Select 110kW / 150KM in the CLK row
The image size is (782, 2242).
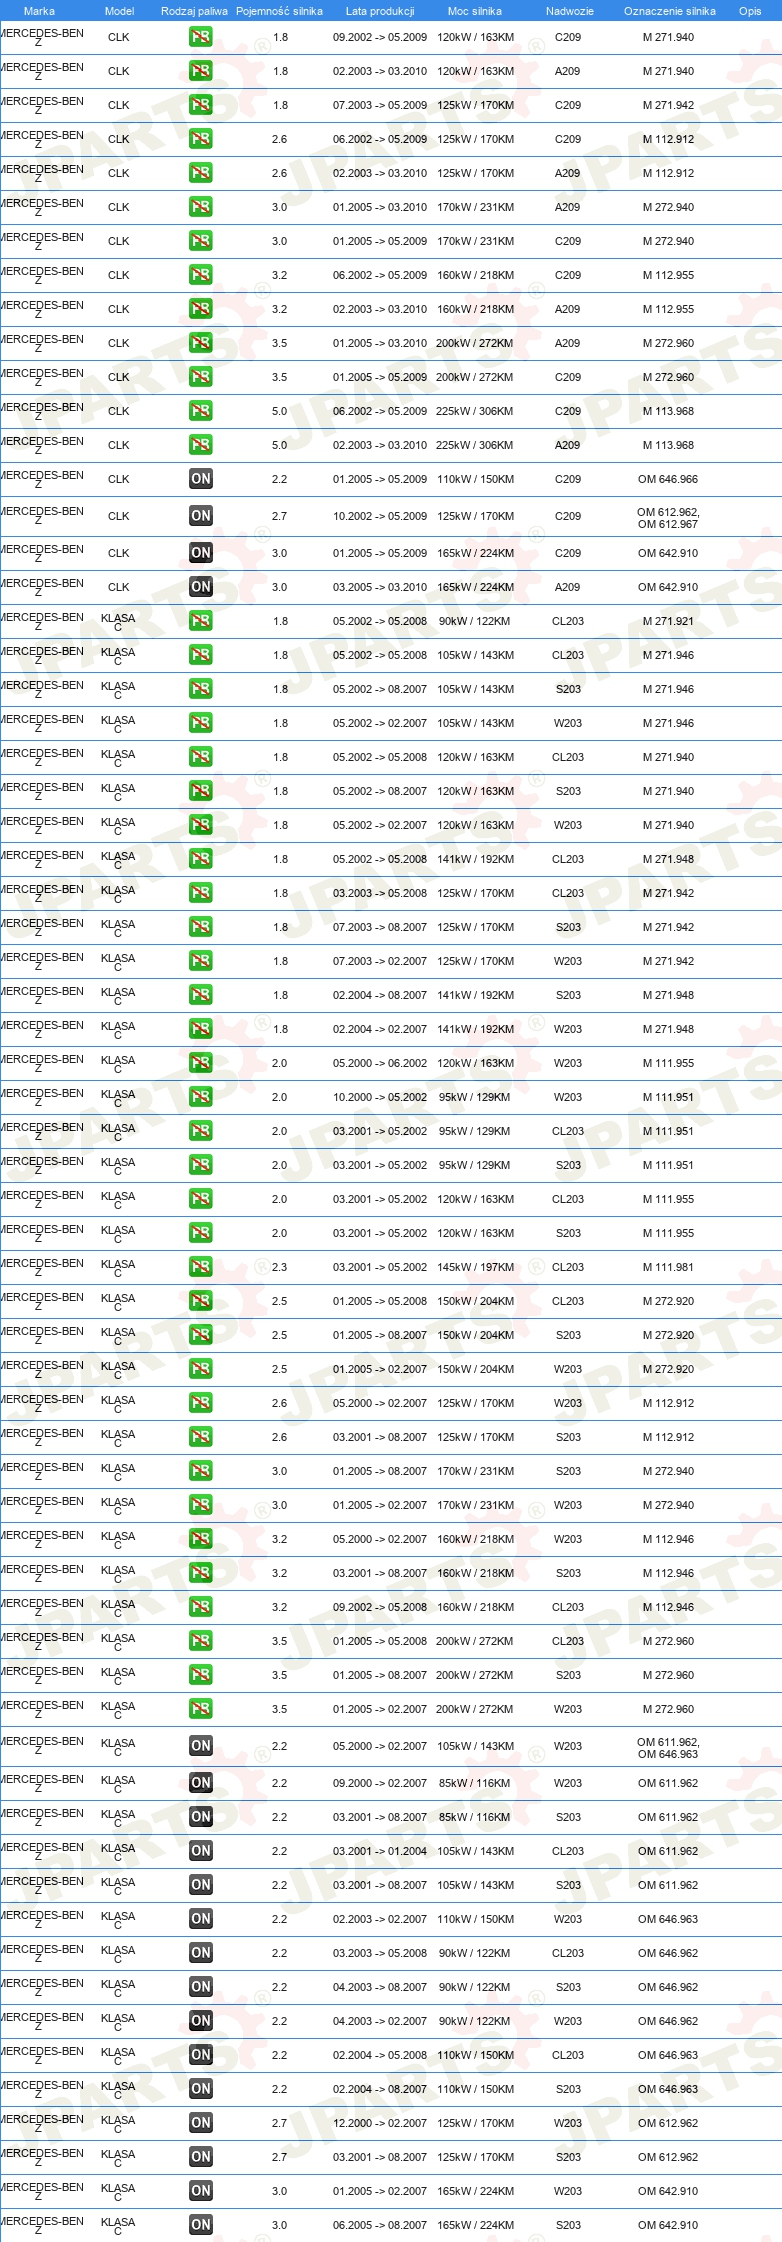pyautogui.click(x=475, y=479)
